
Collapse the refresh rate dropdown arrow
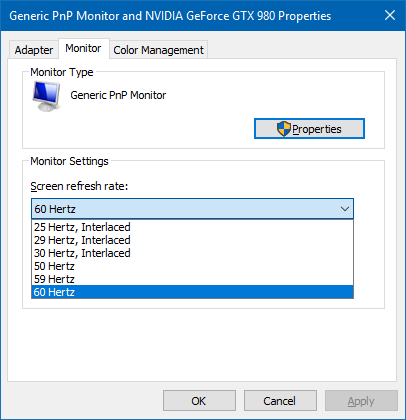click(x=345, y=209)
